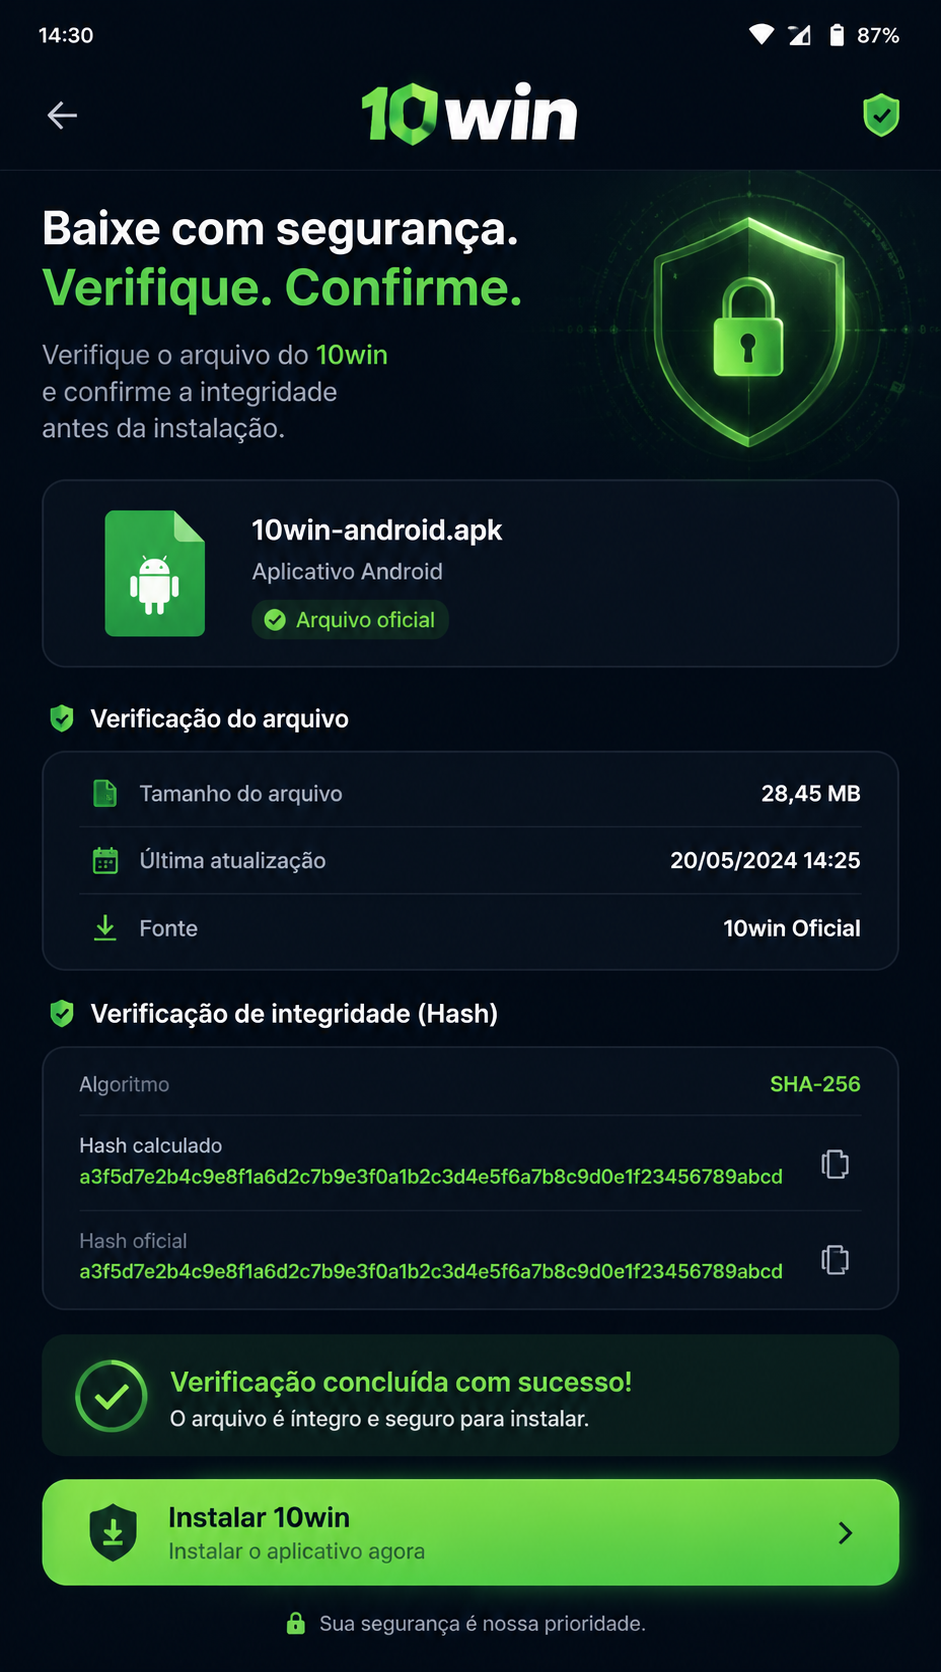Tap the file icon next to Tamanho do arquivo
The height and width of the screenshot is (1672, 941).
click(x=105, y=793)
